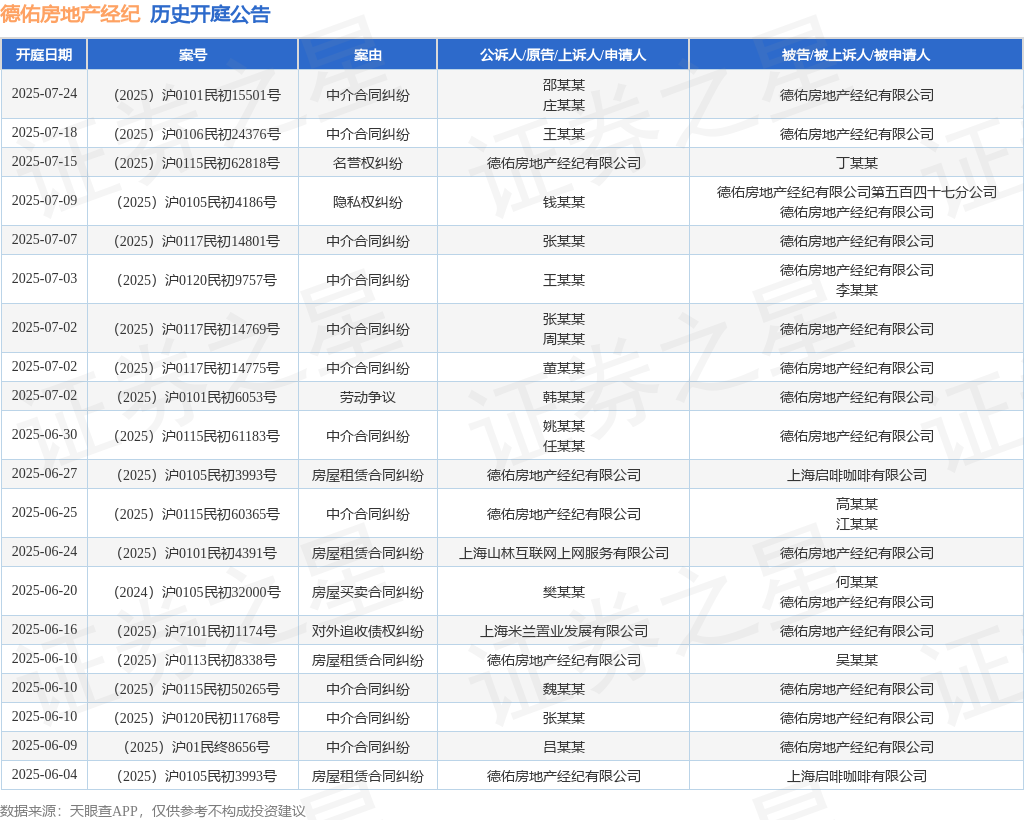Click defendant 何某某
Image resolution: width=1024 pixels, height=820 pixels.
[x=857, y=582]
